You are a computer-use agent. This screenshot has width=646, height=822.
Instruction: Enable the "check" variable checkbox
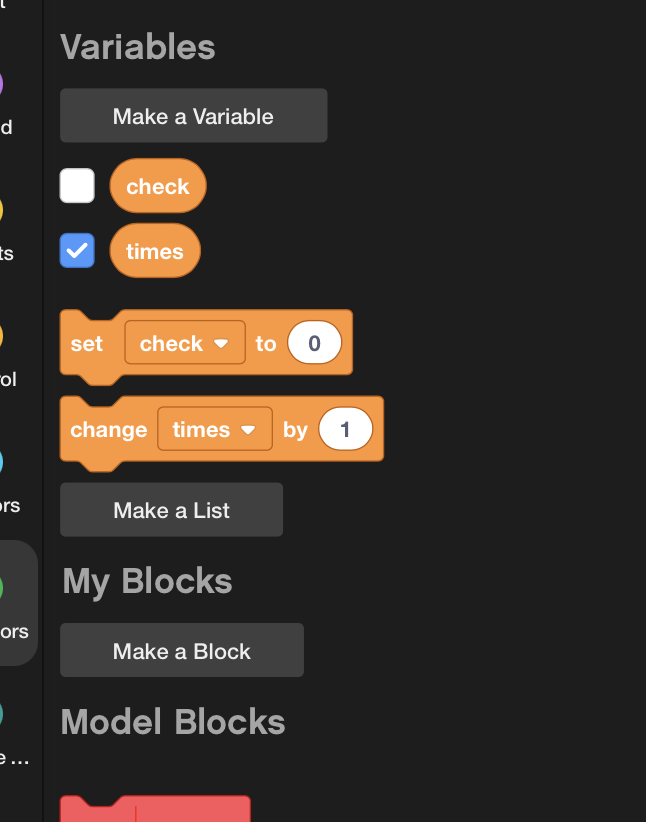(x=77, y=186)
